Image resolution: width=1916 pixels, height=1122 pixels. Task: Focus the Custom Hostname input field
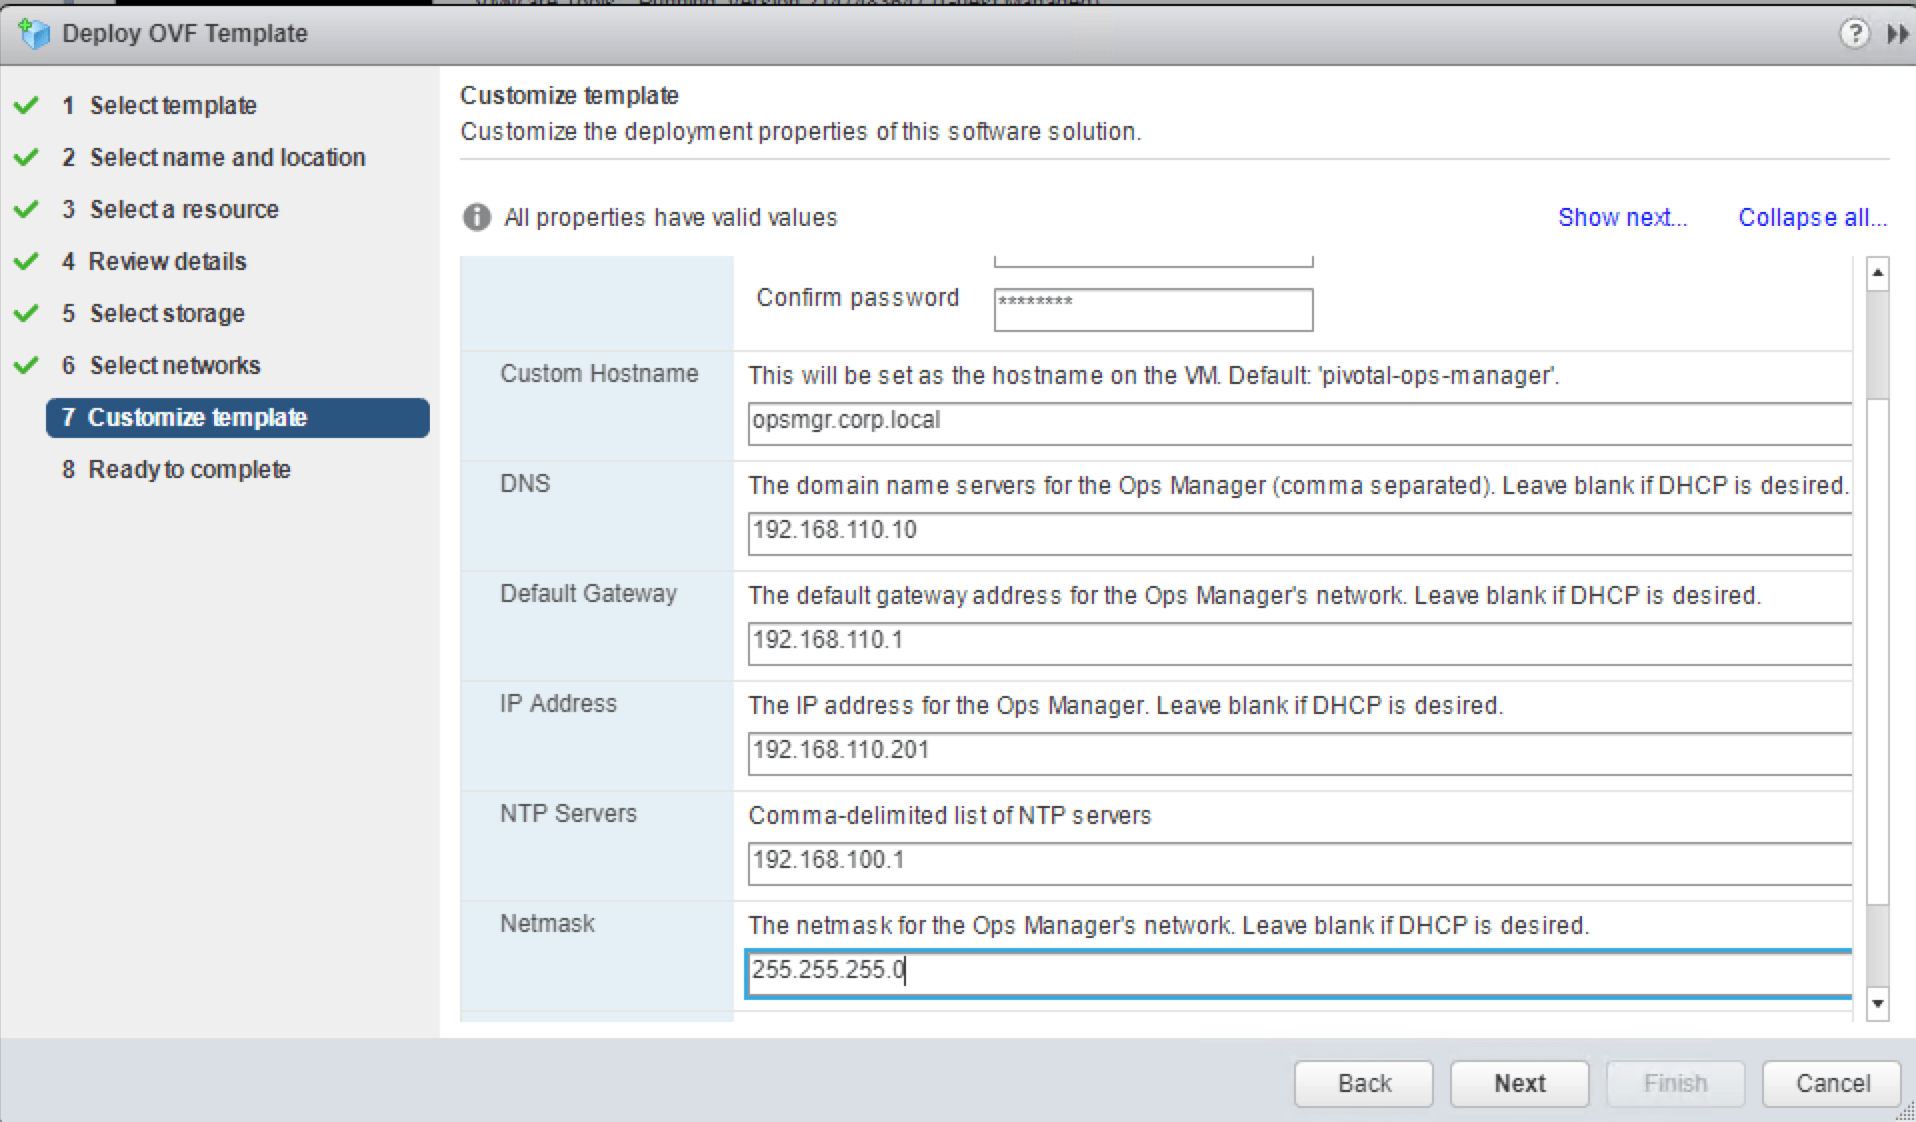click(x=1298, y=422)
